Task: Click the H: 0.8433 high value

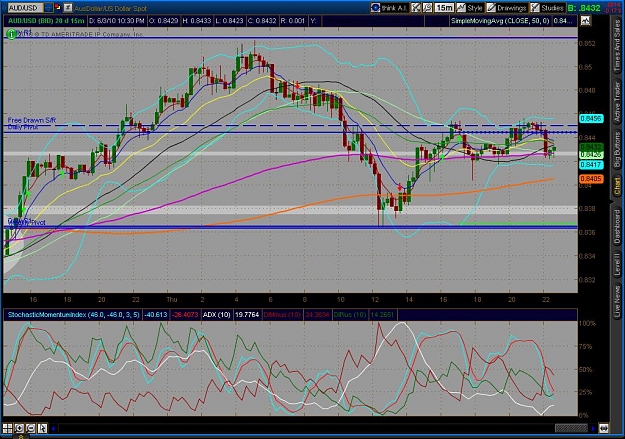Action: (197, 21)
